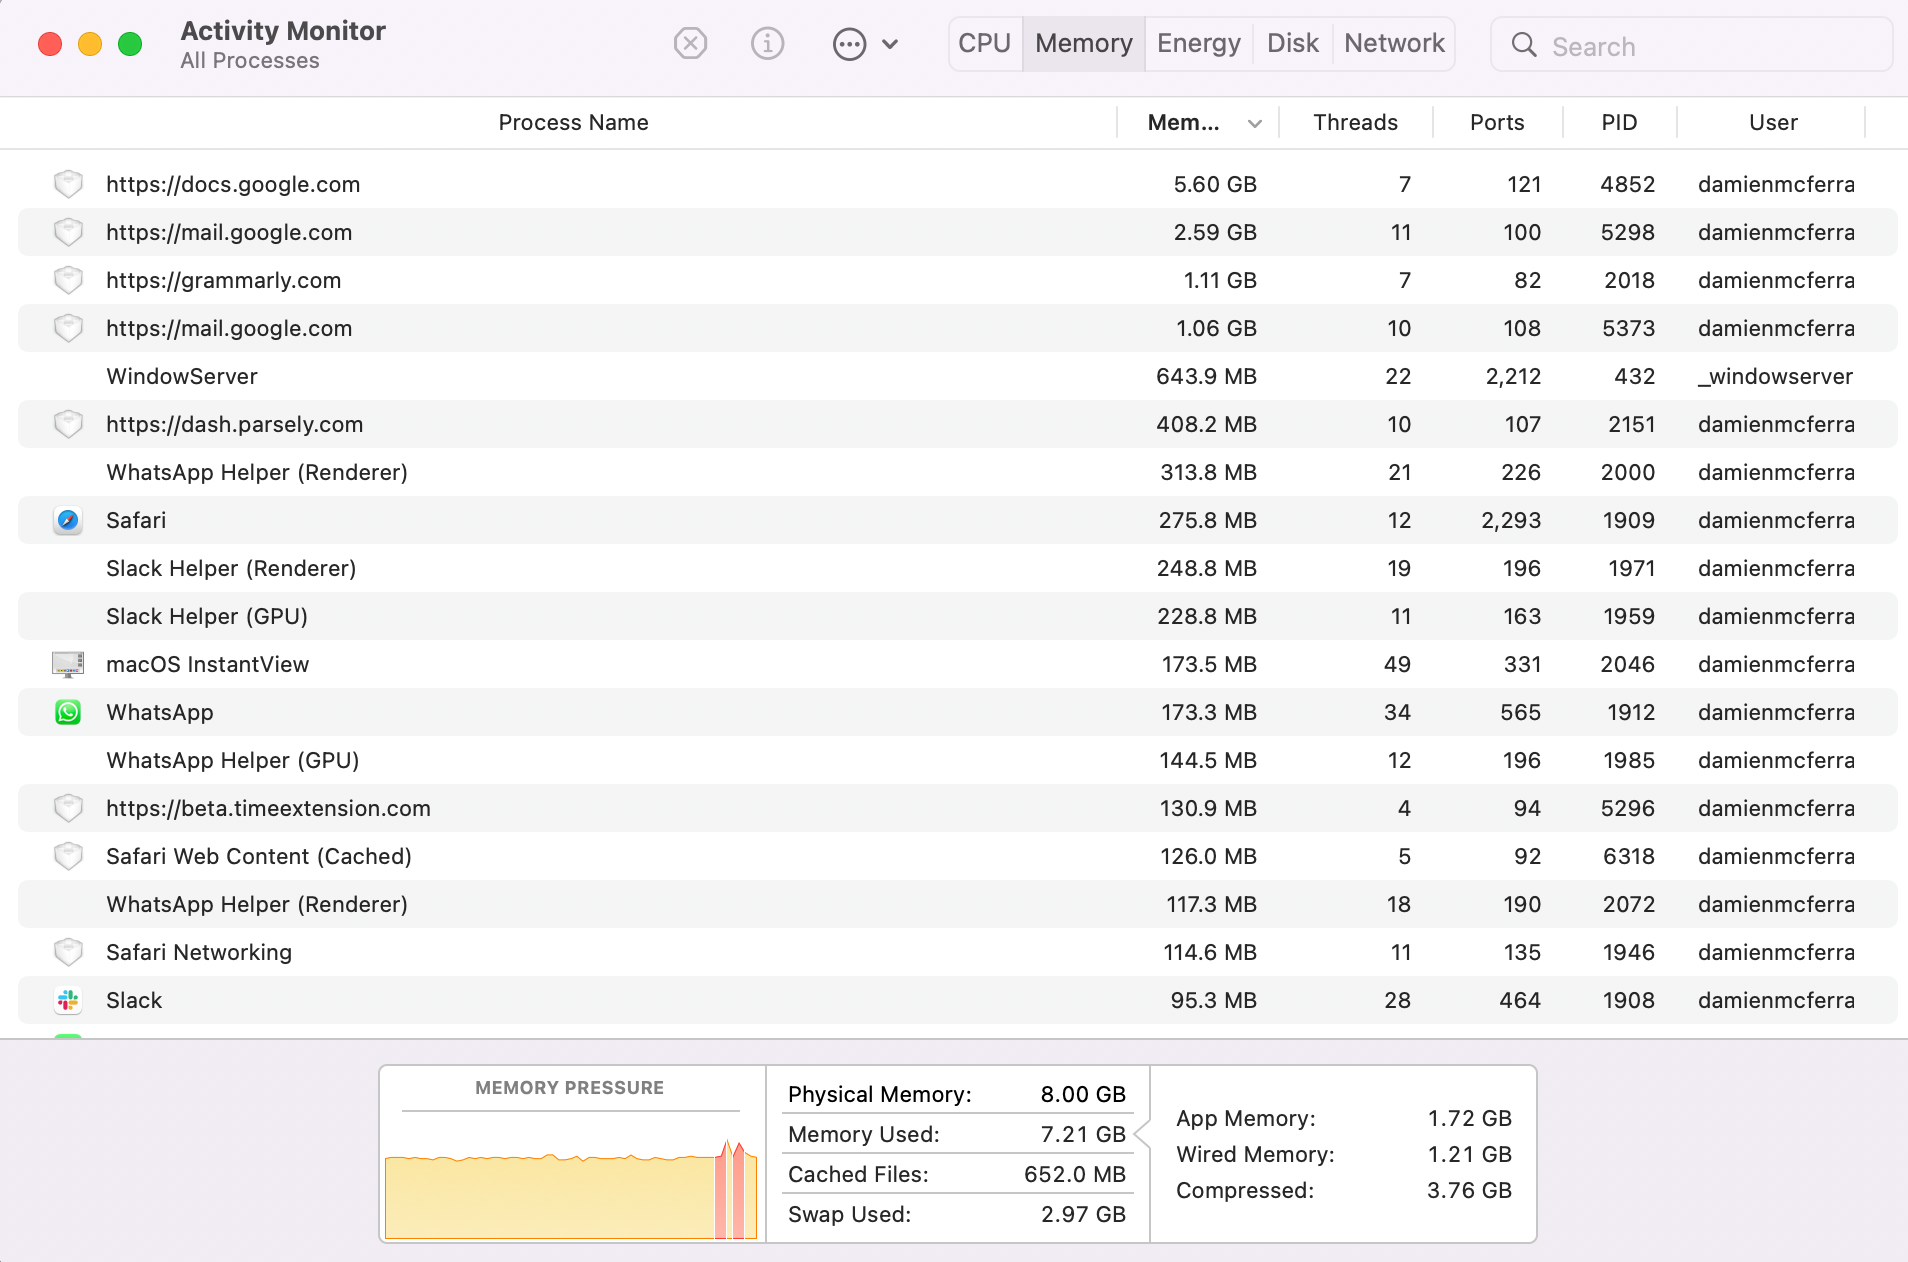Image resolution: width=1908 pixels, height=1262 pixels.
Task: Click the Compressed 3.76 GB value
Action: (x=1469, y=1190)
